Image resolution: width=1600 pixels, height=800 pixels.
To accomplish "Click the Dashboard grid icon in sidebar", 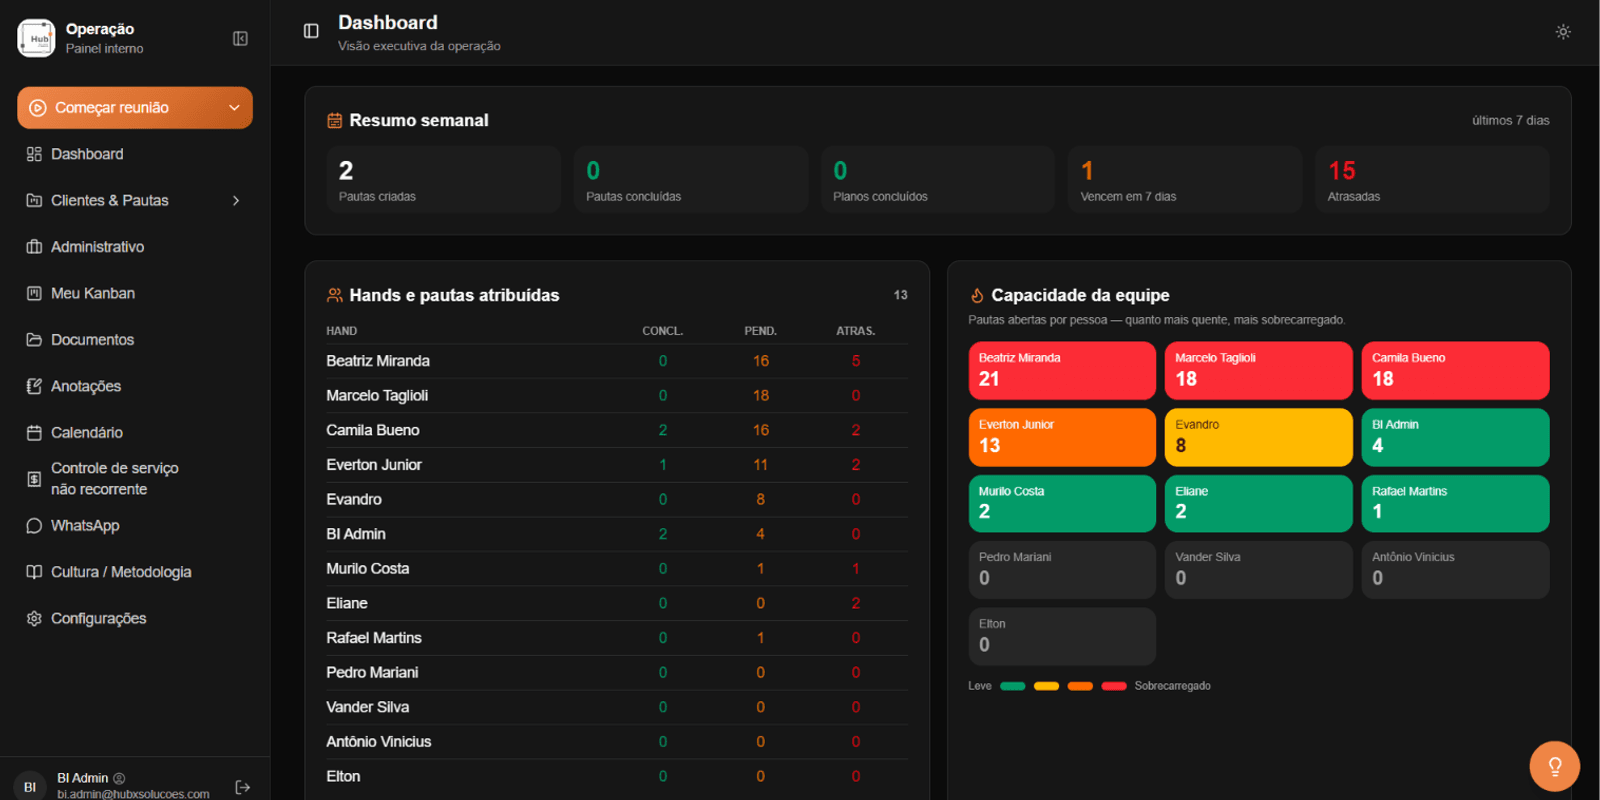I will [34, 154].
